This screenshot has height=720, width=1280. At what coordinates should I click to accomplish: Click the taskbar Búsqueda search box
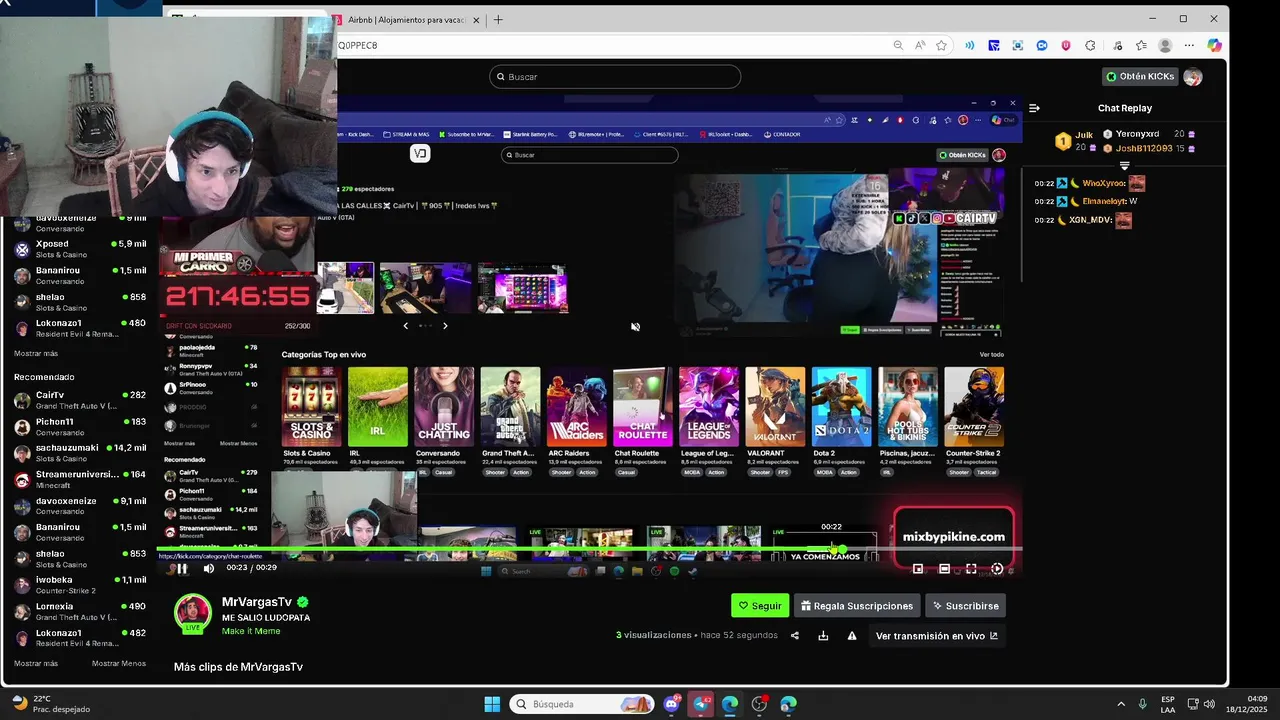click(584, 704)
